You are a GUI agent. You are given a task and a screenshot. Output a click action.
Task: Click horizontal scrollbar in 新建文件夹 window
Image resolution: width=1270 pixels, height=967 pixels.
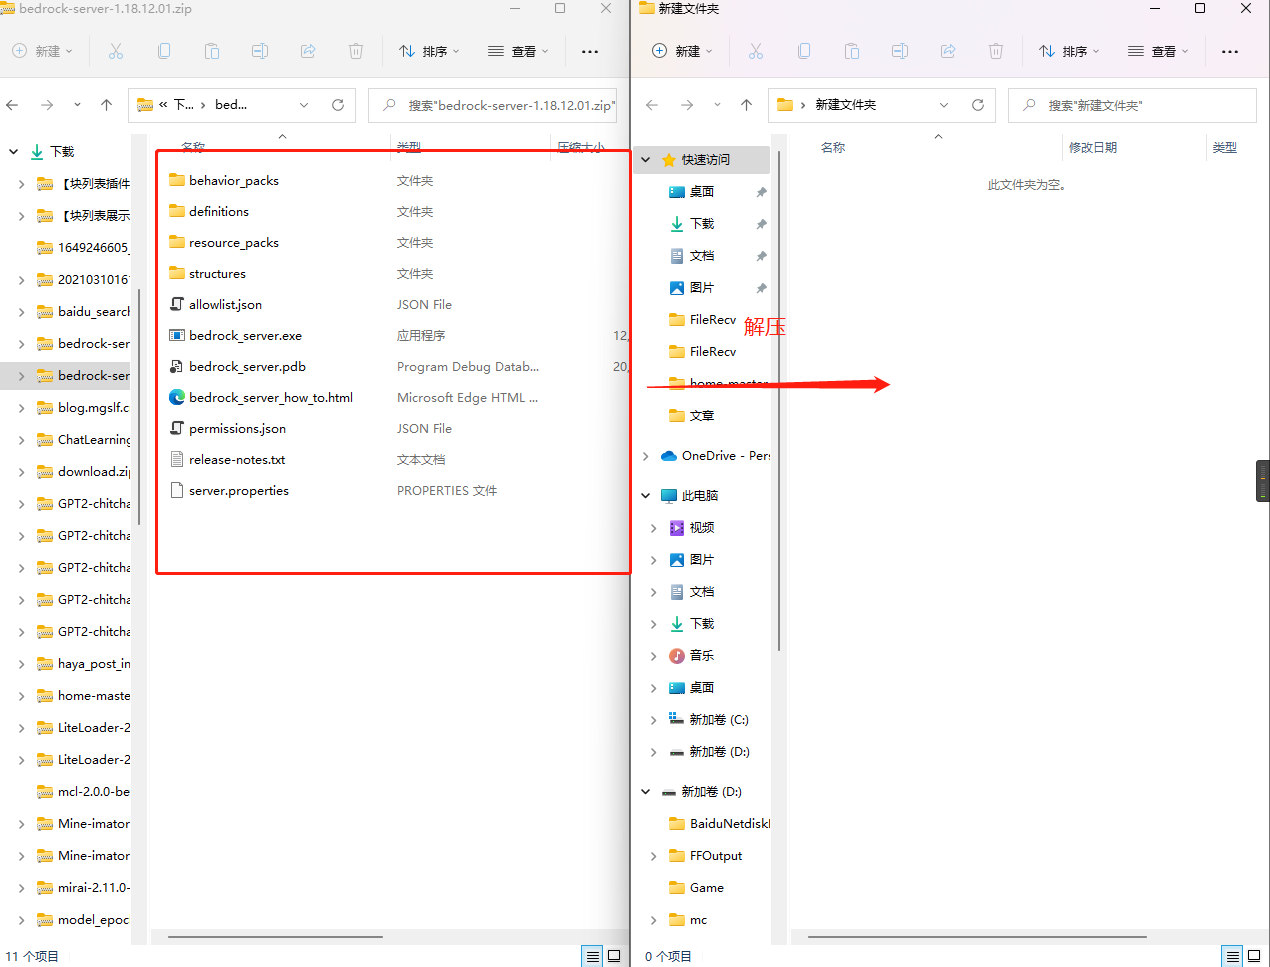pyautogui.click(x=977, y=937)
